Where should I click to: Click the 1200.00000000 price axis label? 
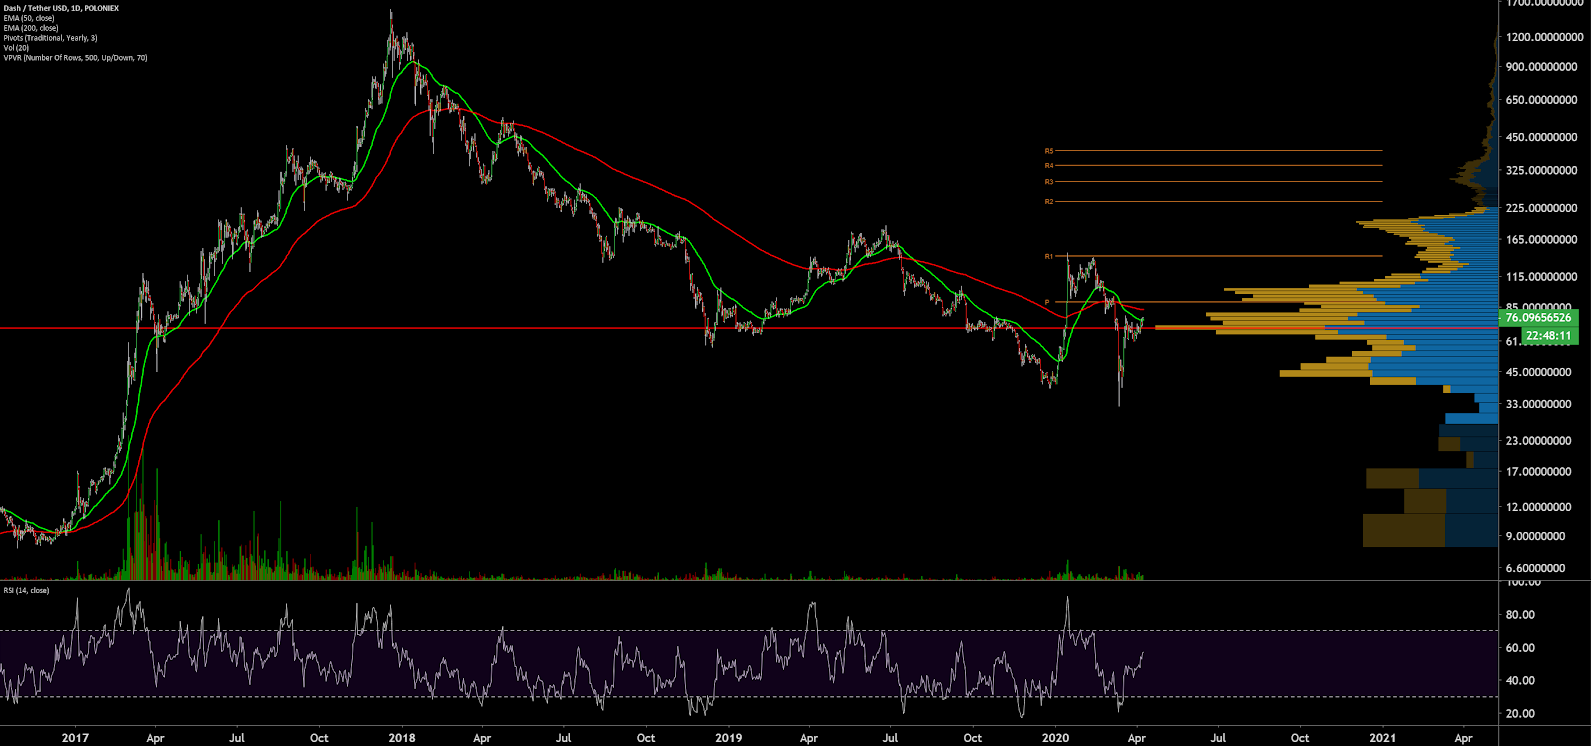[x=1545, y=37]
